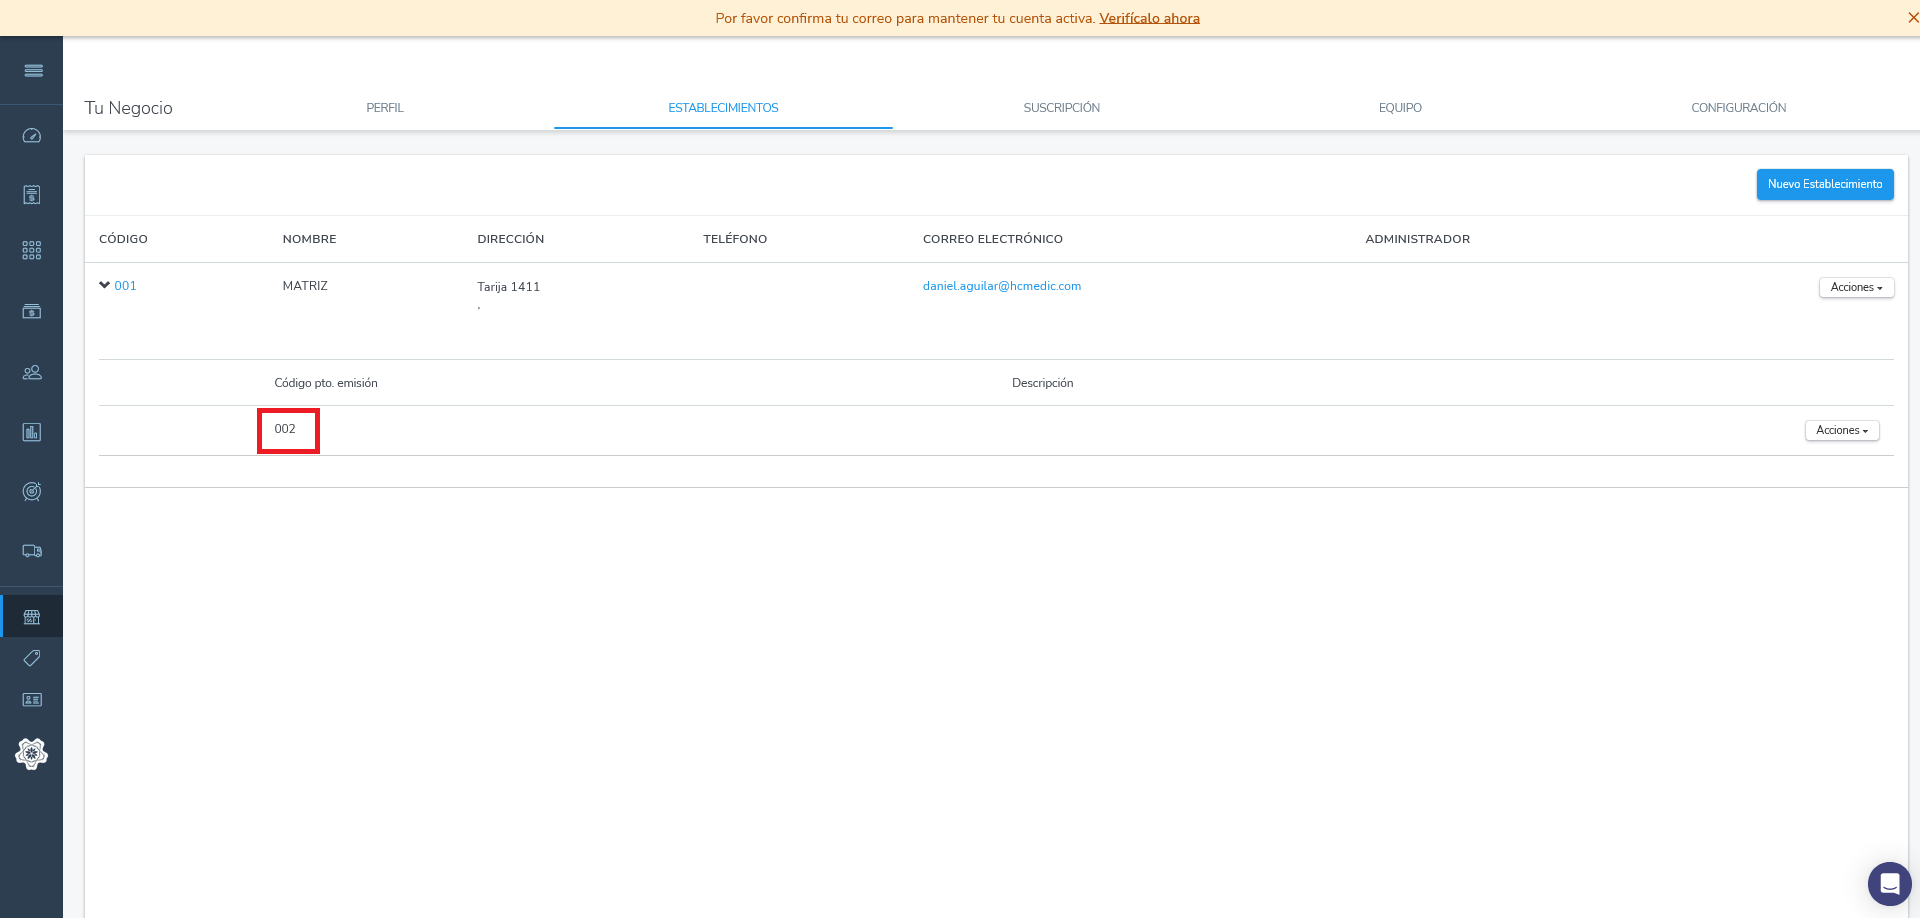Click the price tag icon
The height and width of the screenshot is (918, 1920).
pos(32,658)
